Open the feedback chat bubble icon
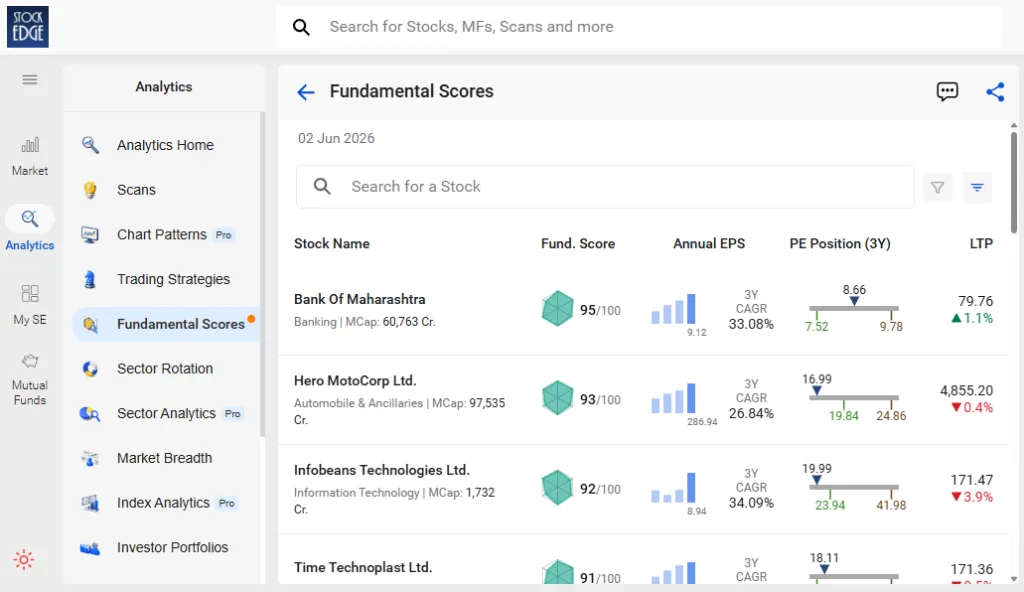The width and height of the screenshot is (1024, 592). (x=947, y=91)
